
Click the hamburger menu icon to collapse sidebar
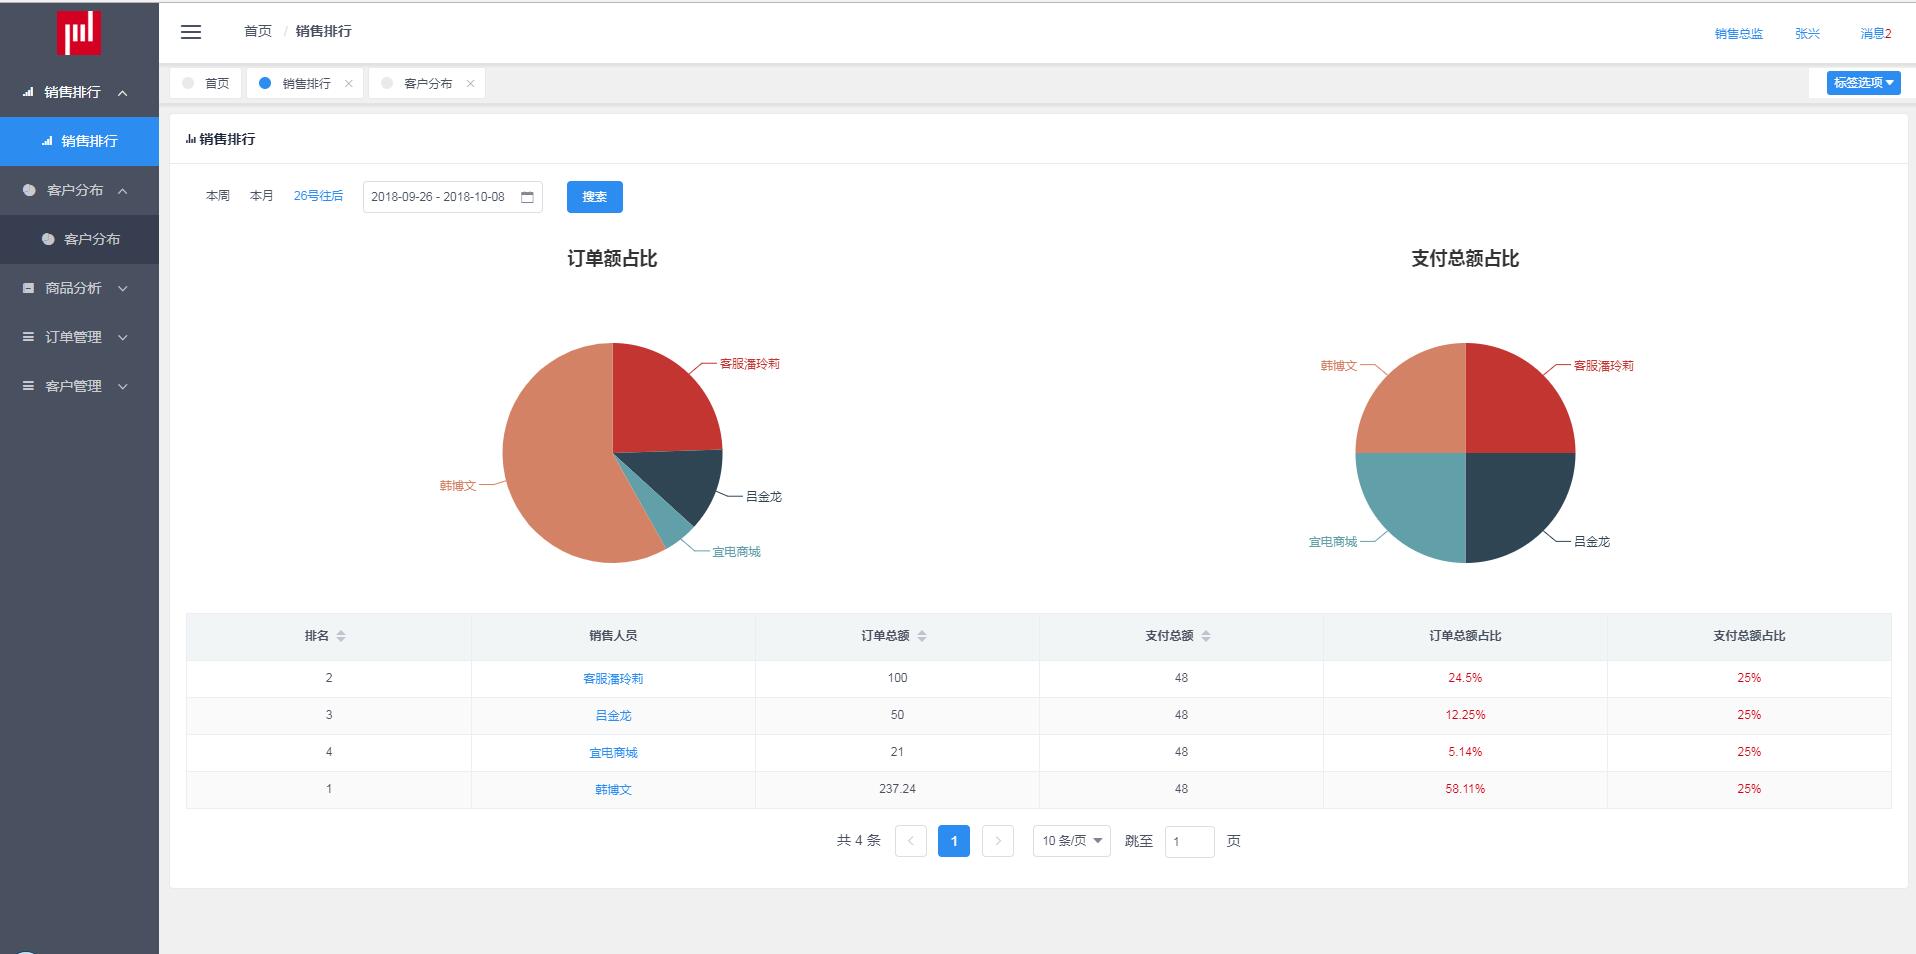190,32
